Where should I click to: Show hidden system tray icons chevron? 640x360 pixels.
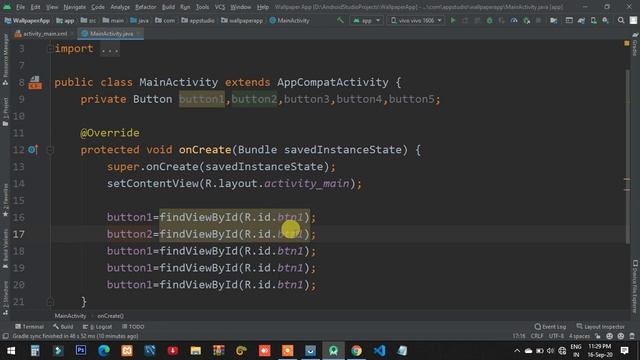pyautogui.click(x=517, y=351)
